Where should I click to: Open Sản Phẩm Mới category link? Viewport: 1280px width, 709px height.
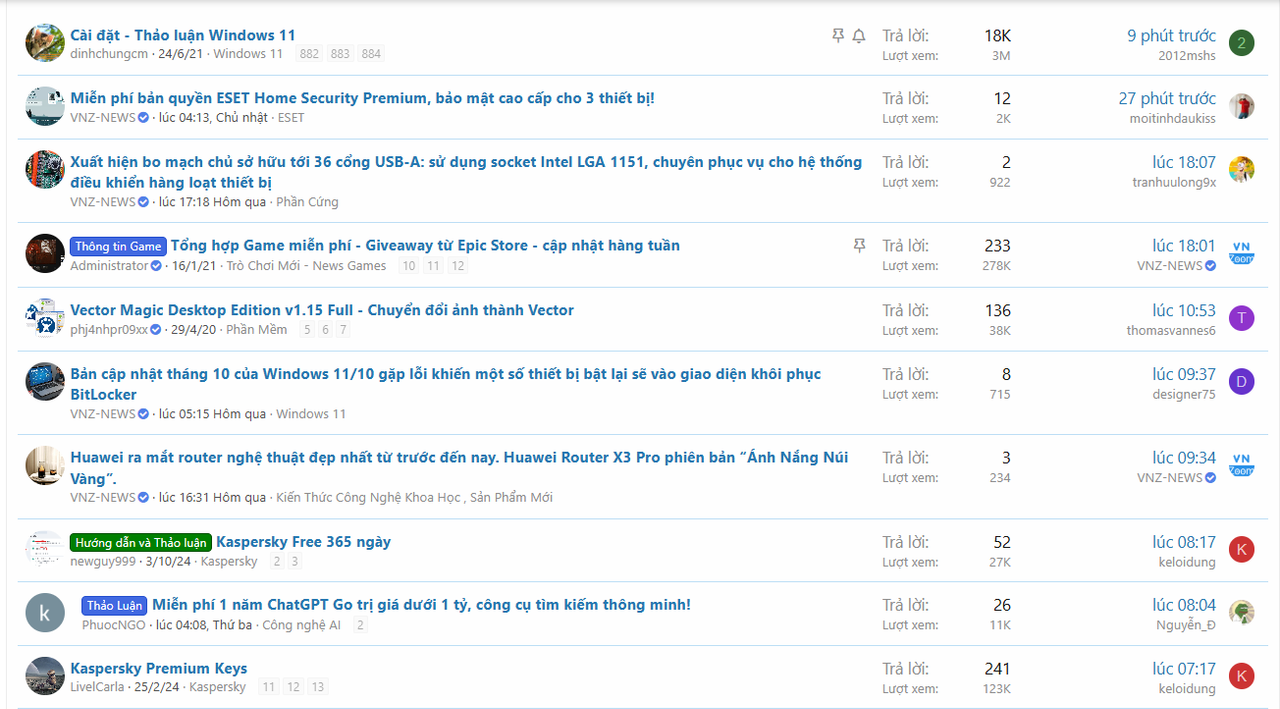click(511, 498)
